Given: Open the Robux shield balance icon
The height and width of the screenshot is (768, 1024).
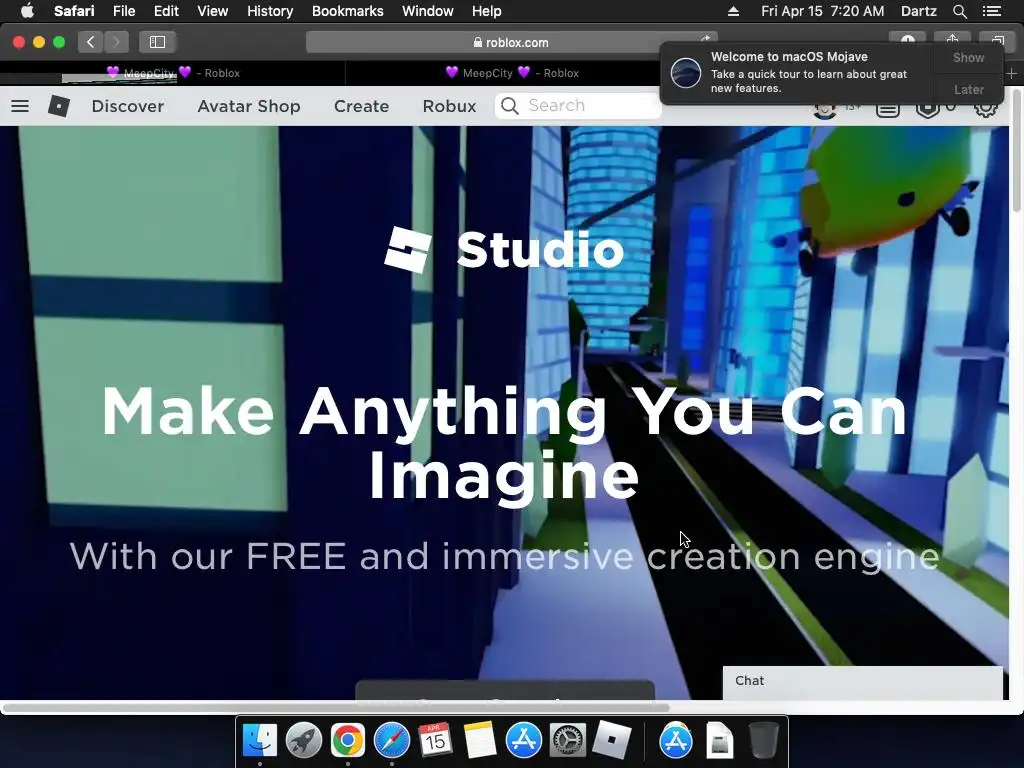Looking at the screenshot, I should (x=927, y=109).
